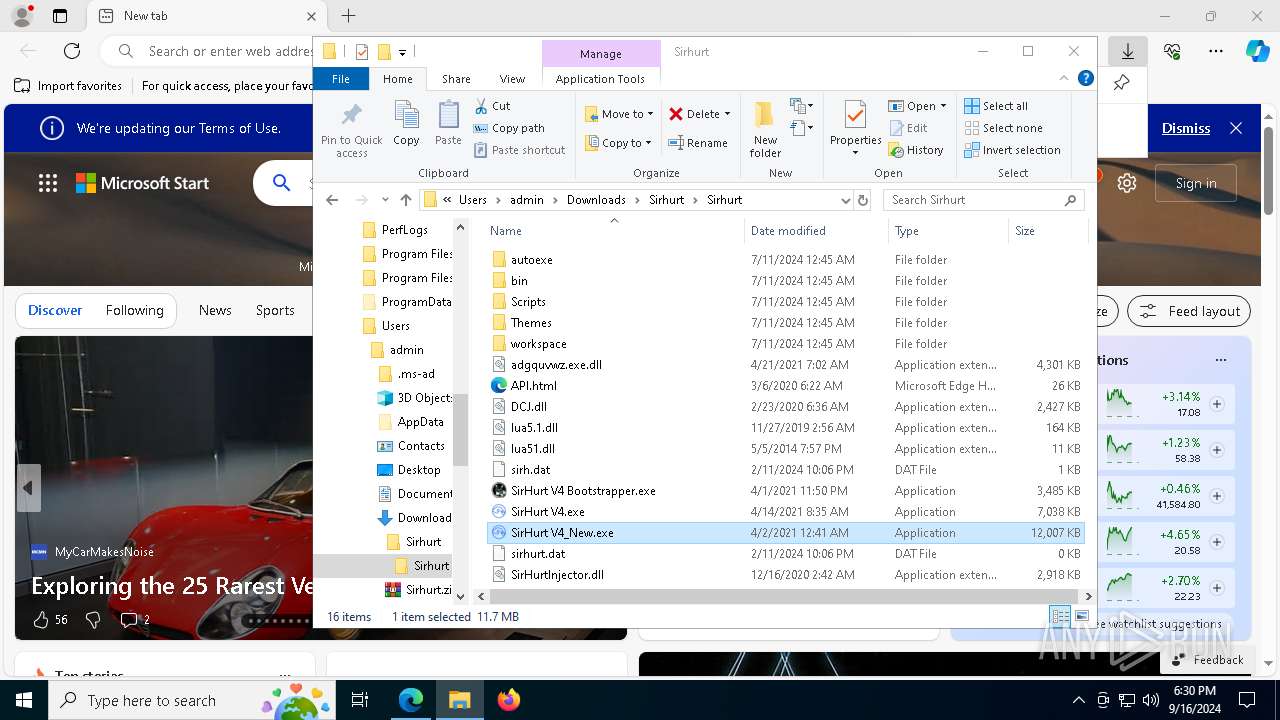The height and width of the screenshot is (720, 1280).
Task: Refresh the Explorer address bar
Action: tap(862, 200)
